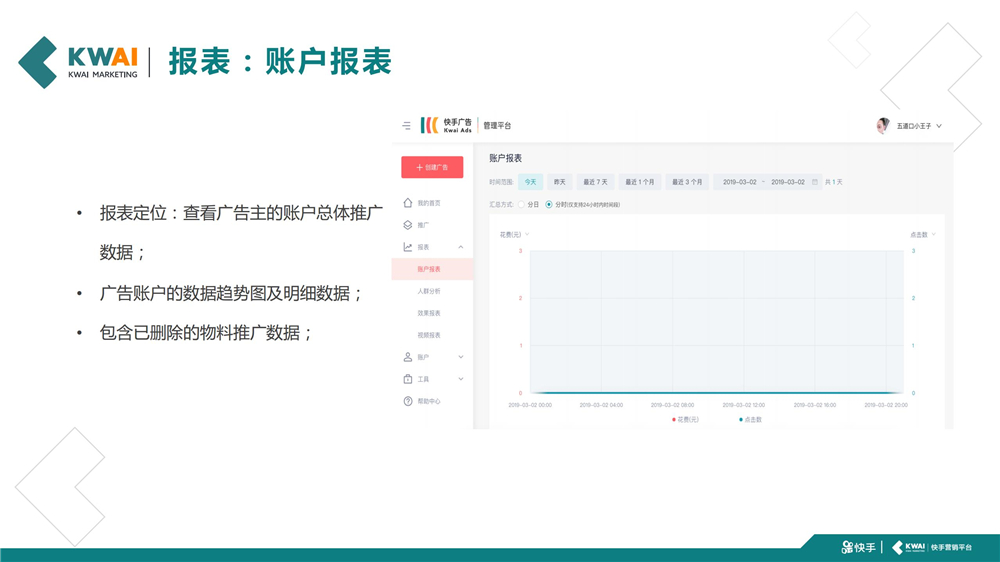Select the 最近 1 个月 time range

[640, 182]
